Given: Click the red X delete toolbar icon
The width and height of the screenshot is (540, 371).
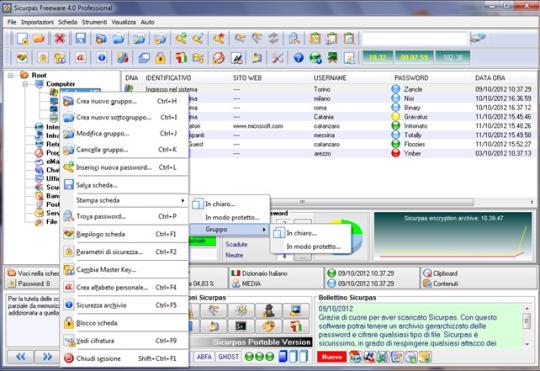Looking at the screenshot, I should (x=60, y=38).
